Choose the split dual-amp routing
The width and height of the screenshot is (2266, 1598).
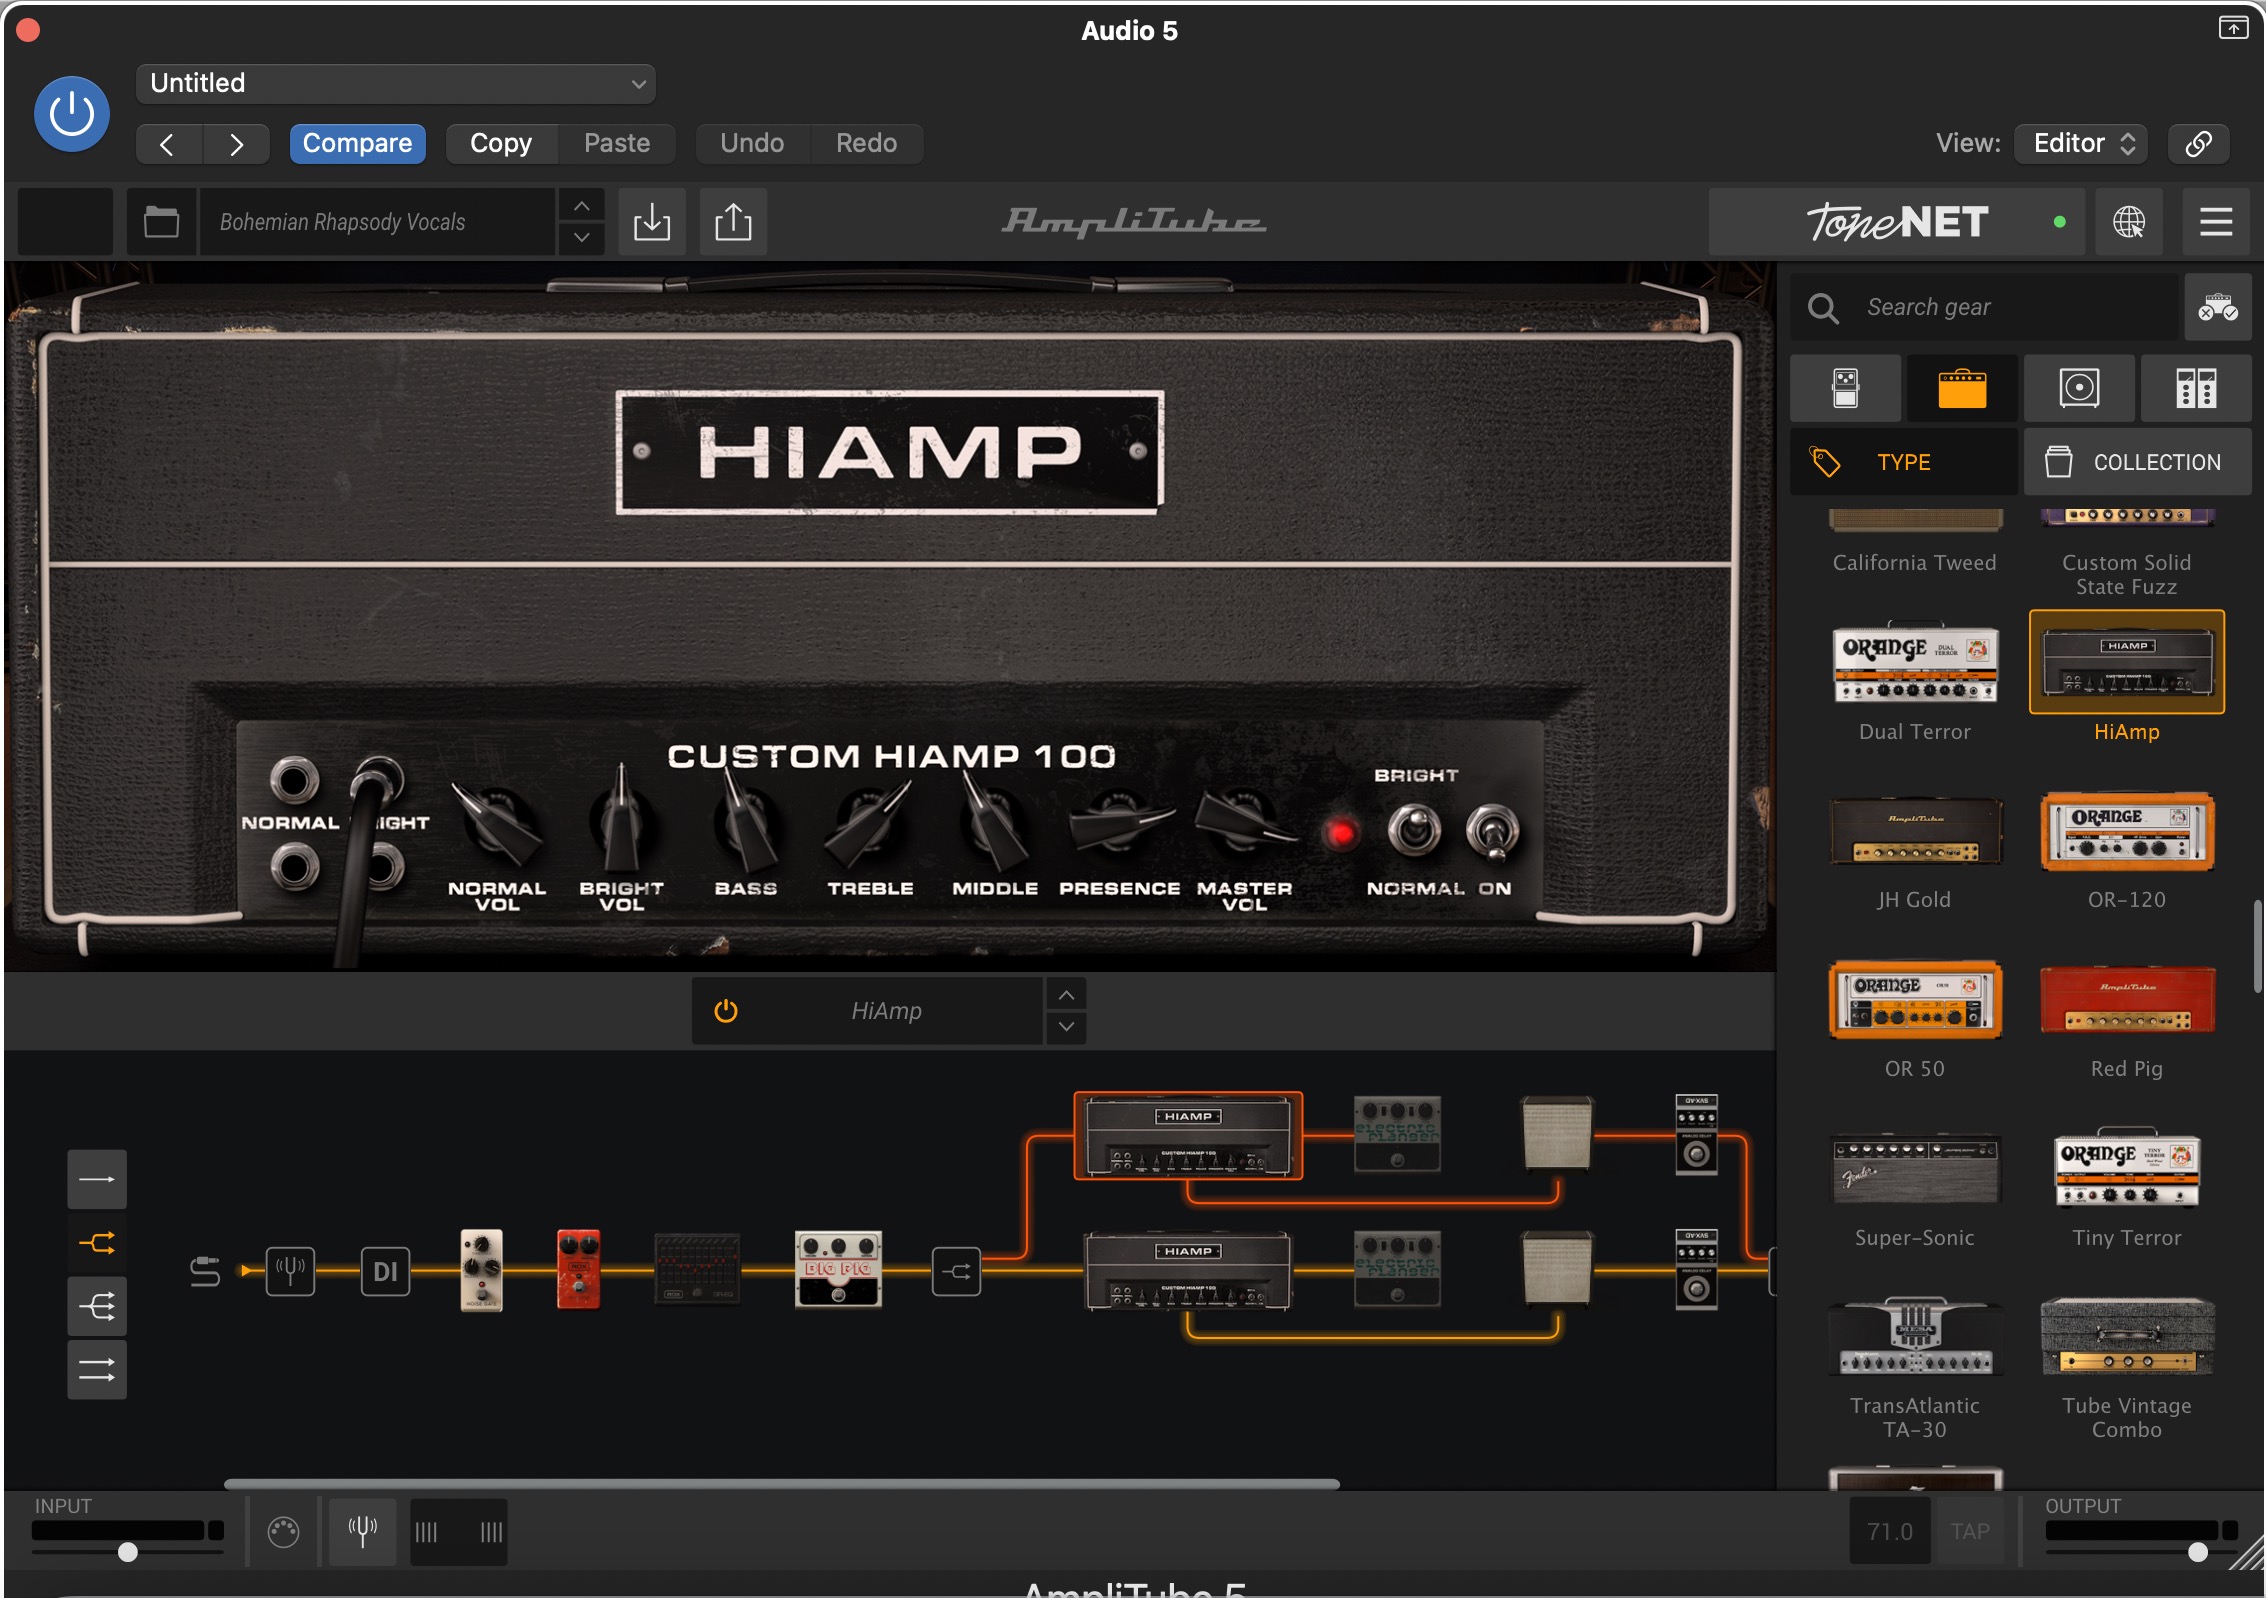coord(97,1243)
